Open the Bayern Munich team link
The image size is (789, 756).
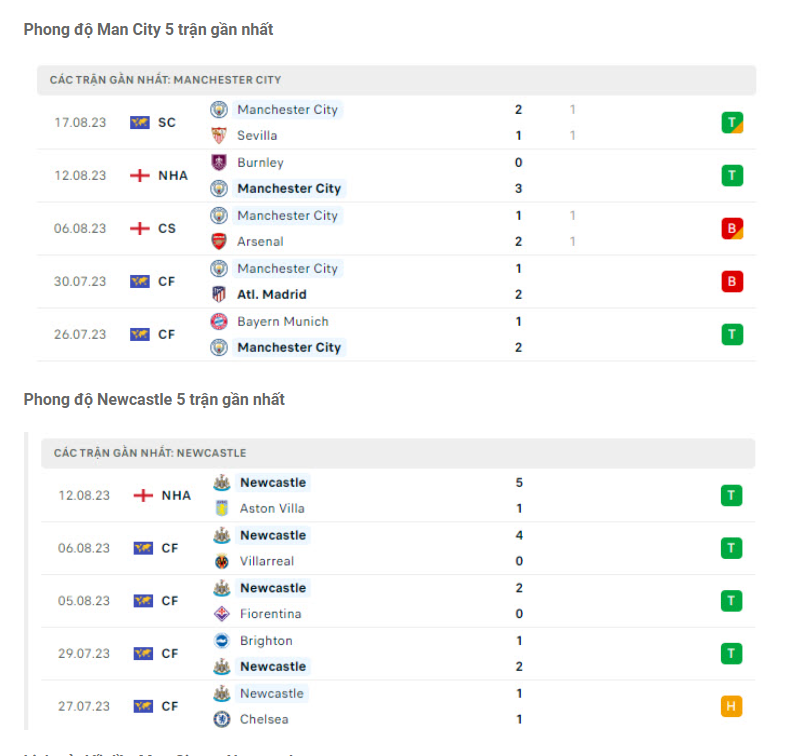pos(283,322)
